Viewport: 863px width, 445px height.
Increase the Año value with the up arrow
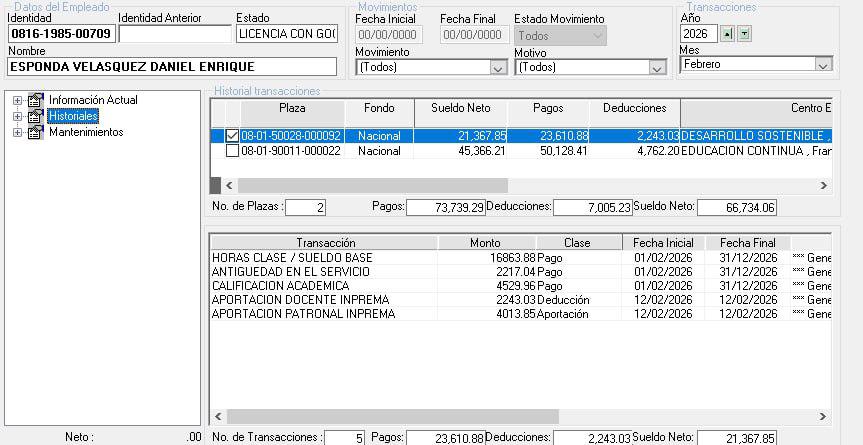pos(728,34)
